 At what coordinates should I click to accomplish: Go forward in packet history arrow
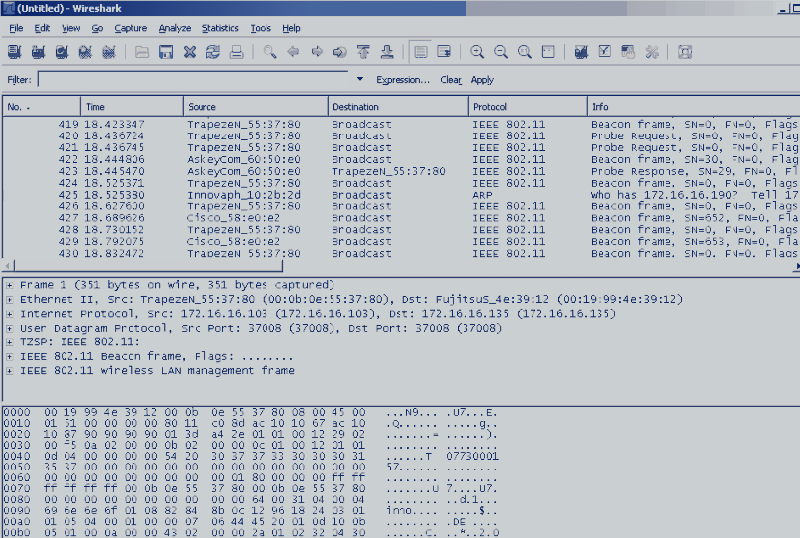tap(317, 52)
